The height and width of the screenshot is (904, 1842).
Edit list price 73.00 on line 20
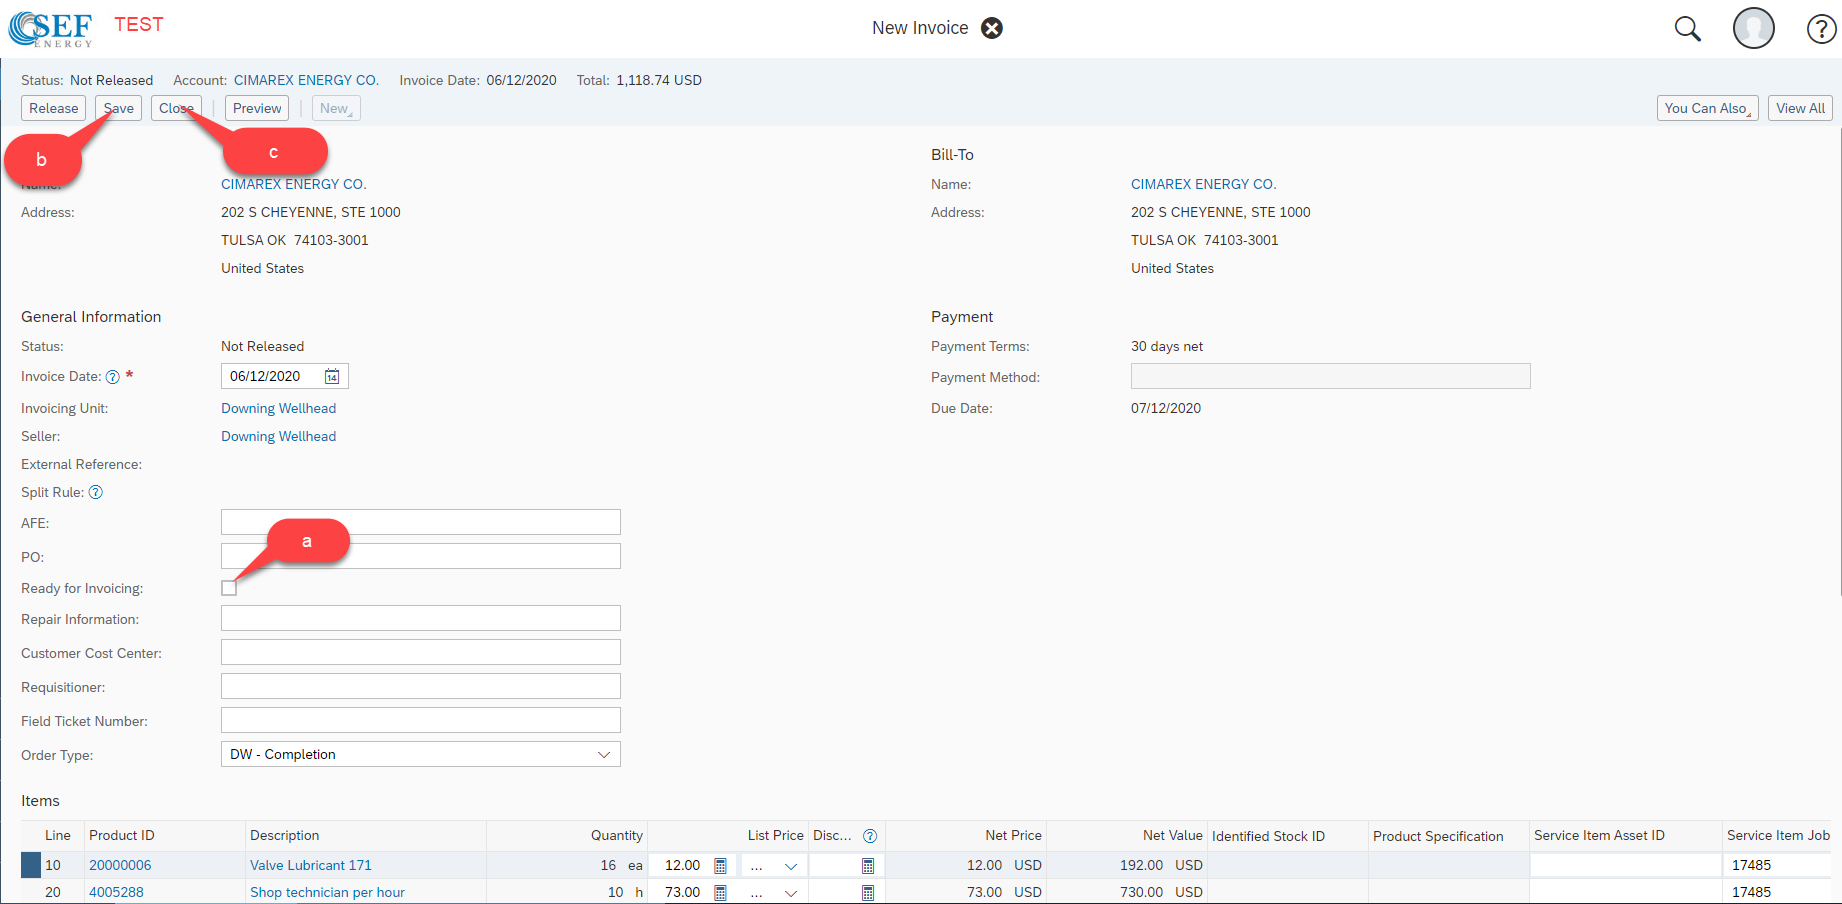[x=680, y=892]
